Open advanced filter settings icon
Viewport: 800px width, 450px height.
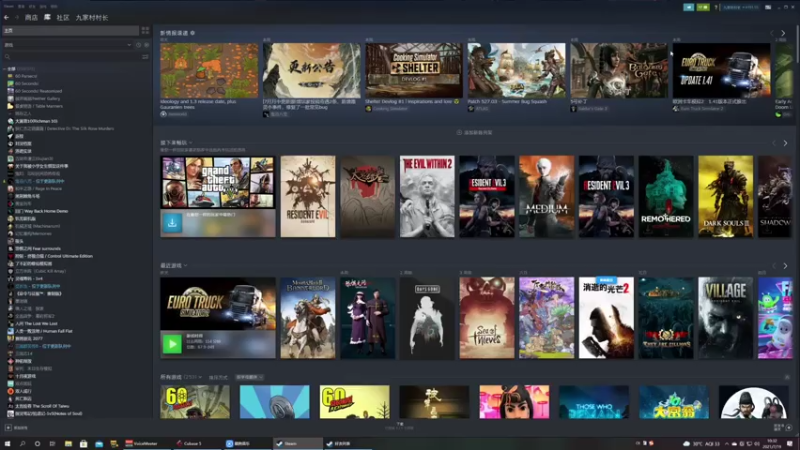[x=145, y=57]
